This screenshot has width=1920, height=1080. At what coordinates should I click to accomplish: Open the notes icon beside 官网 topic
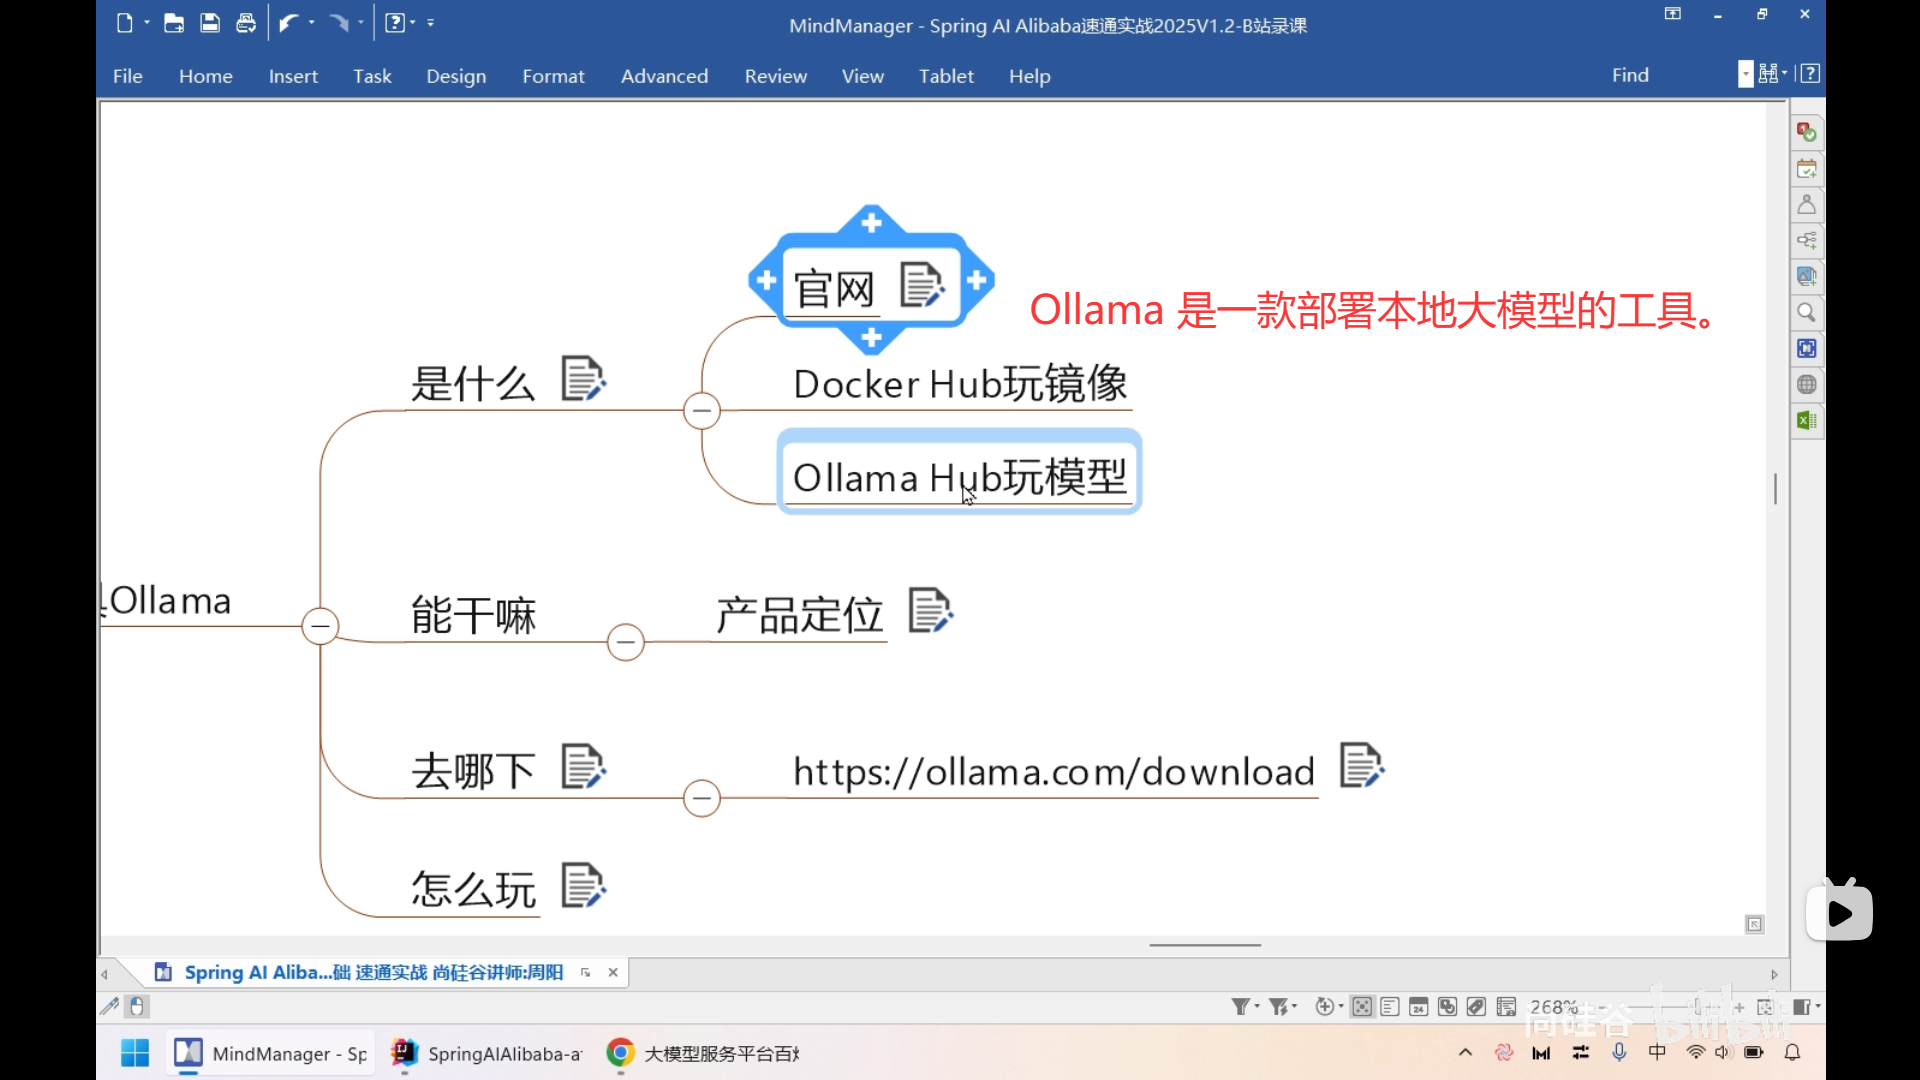922,286
